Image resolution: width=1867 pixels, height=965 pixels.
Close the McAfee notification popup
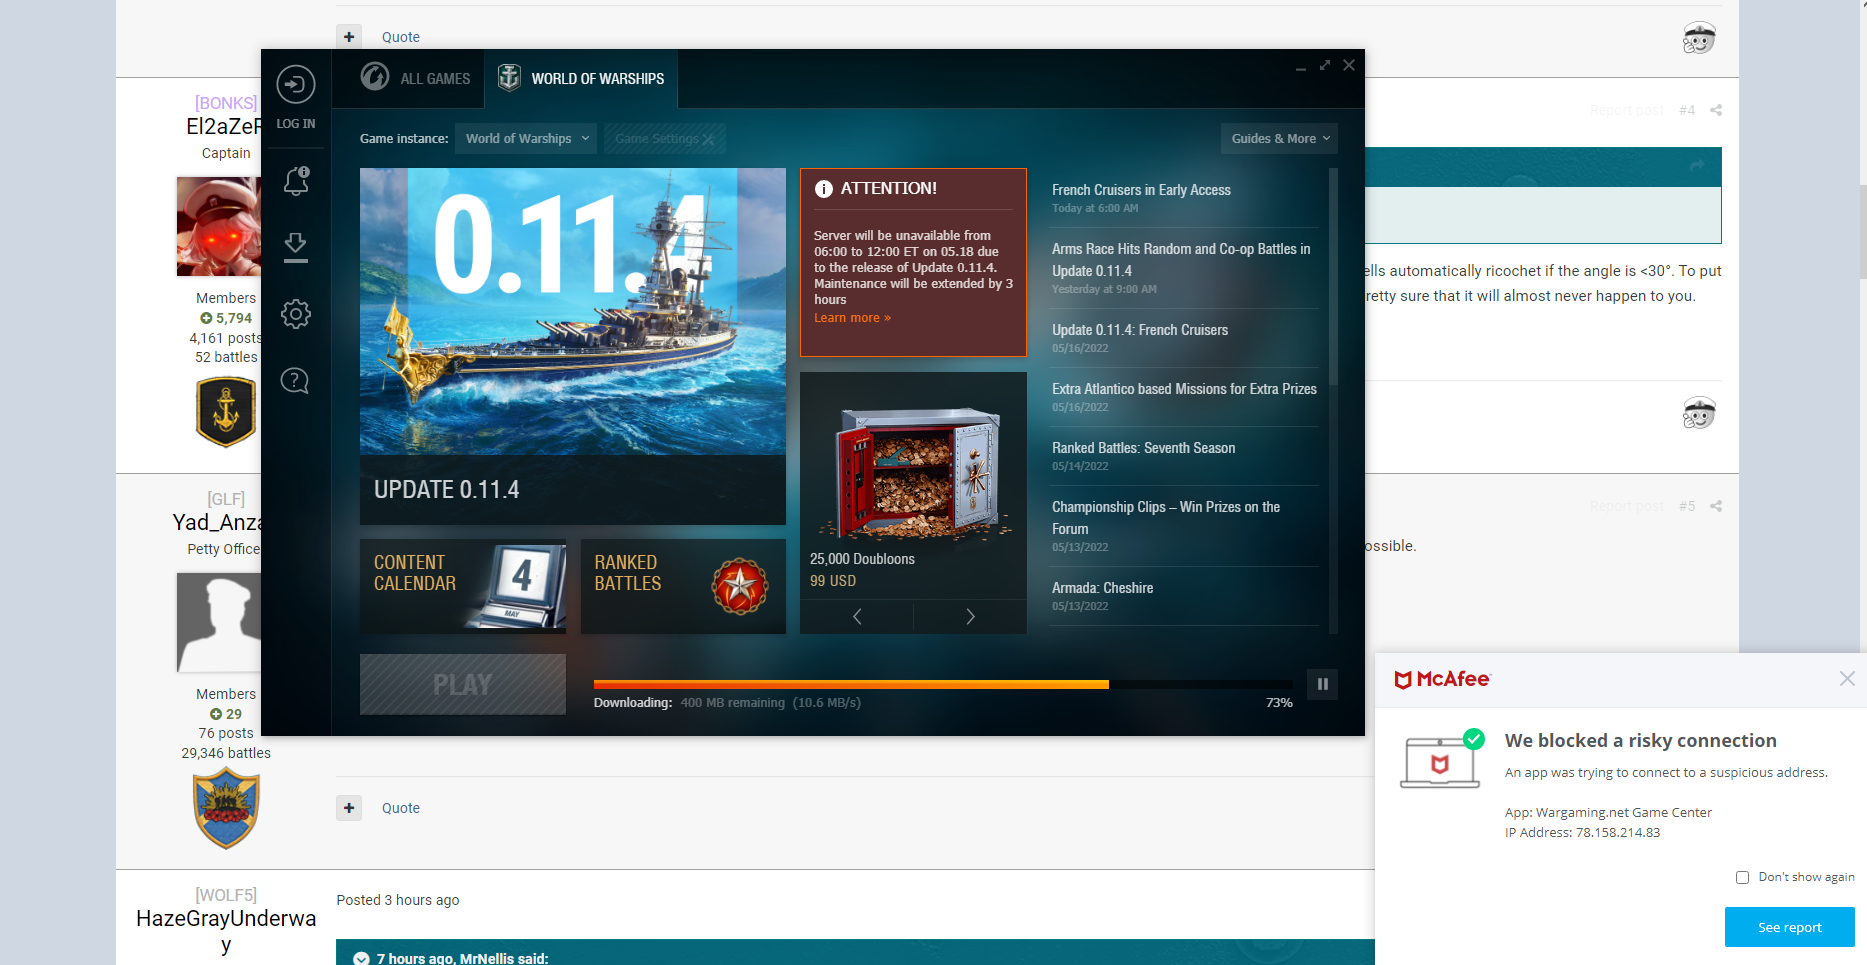[1846, 679]
